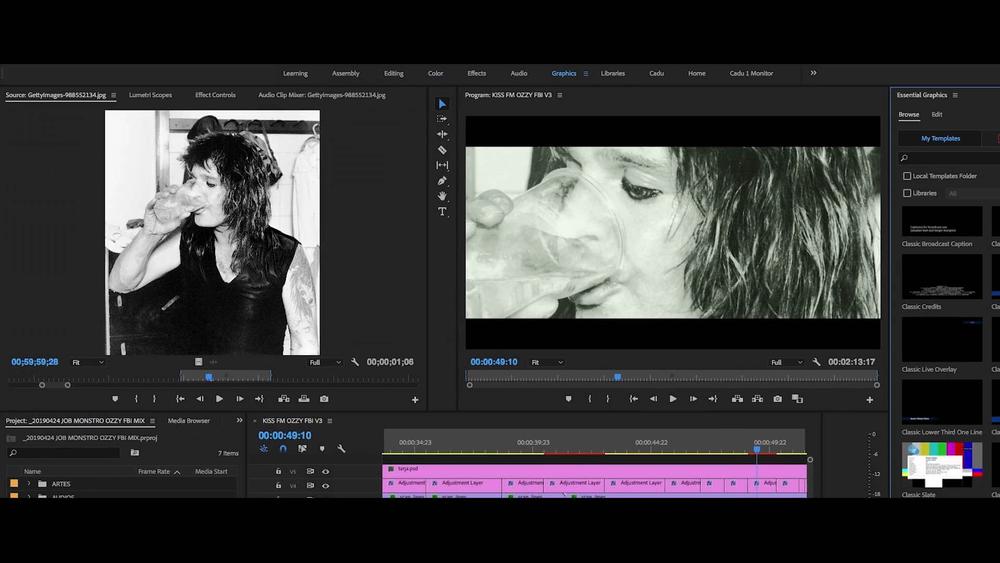The image size is (1000, 563).
Task: Click Overwrite button in Source monitor
Action: pyautogui.click(x=304, y=399)
